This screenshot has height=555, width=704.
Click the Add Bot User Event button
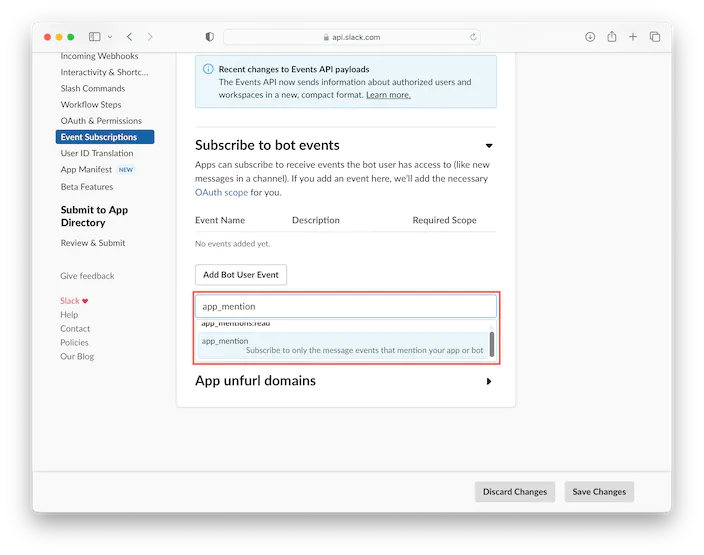click(241, 275)
